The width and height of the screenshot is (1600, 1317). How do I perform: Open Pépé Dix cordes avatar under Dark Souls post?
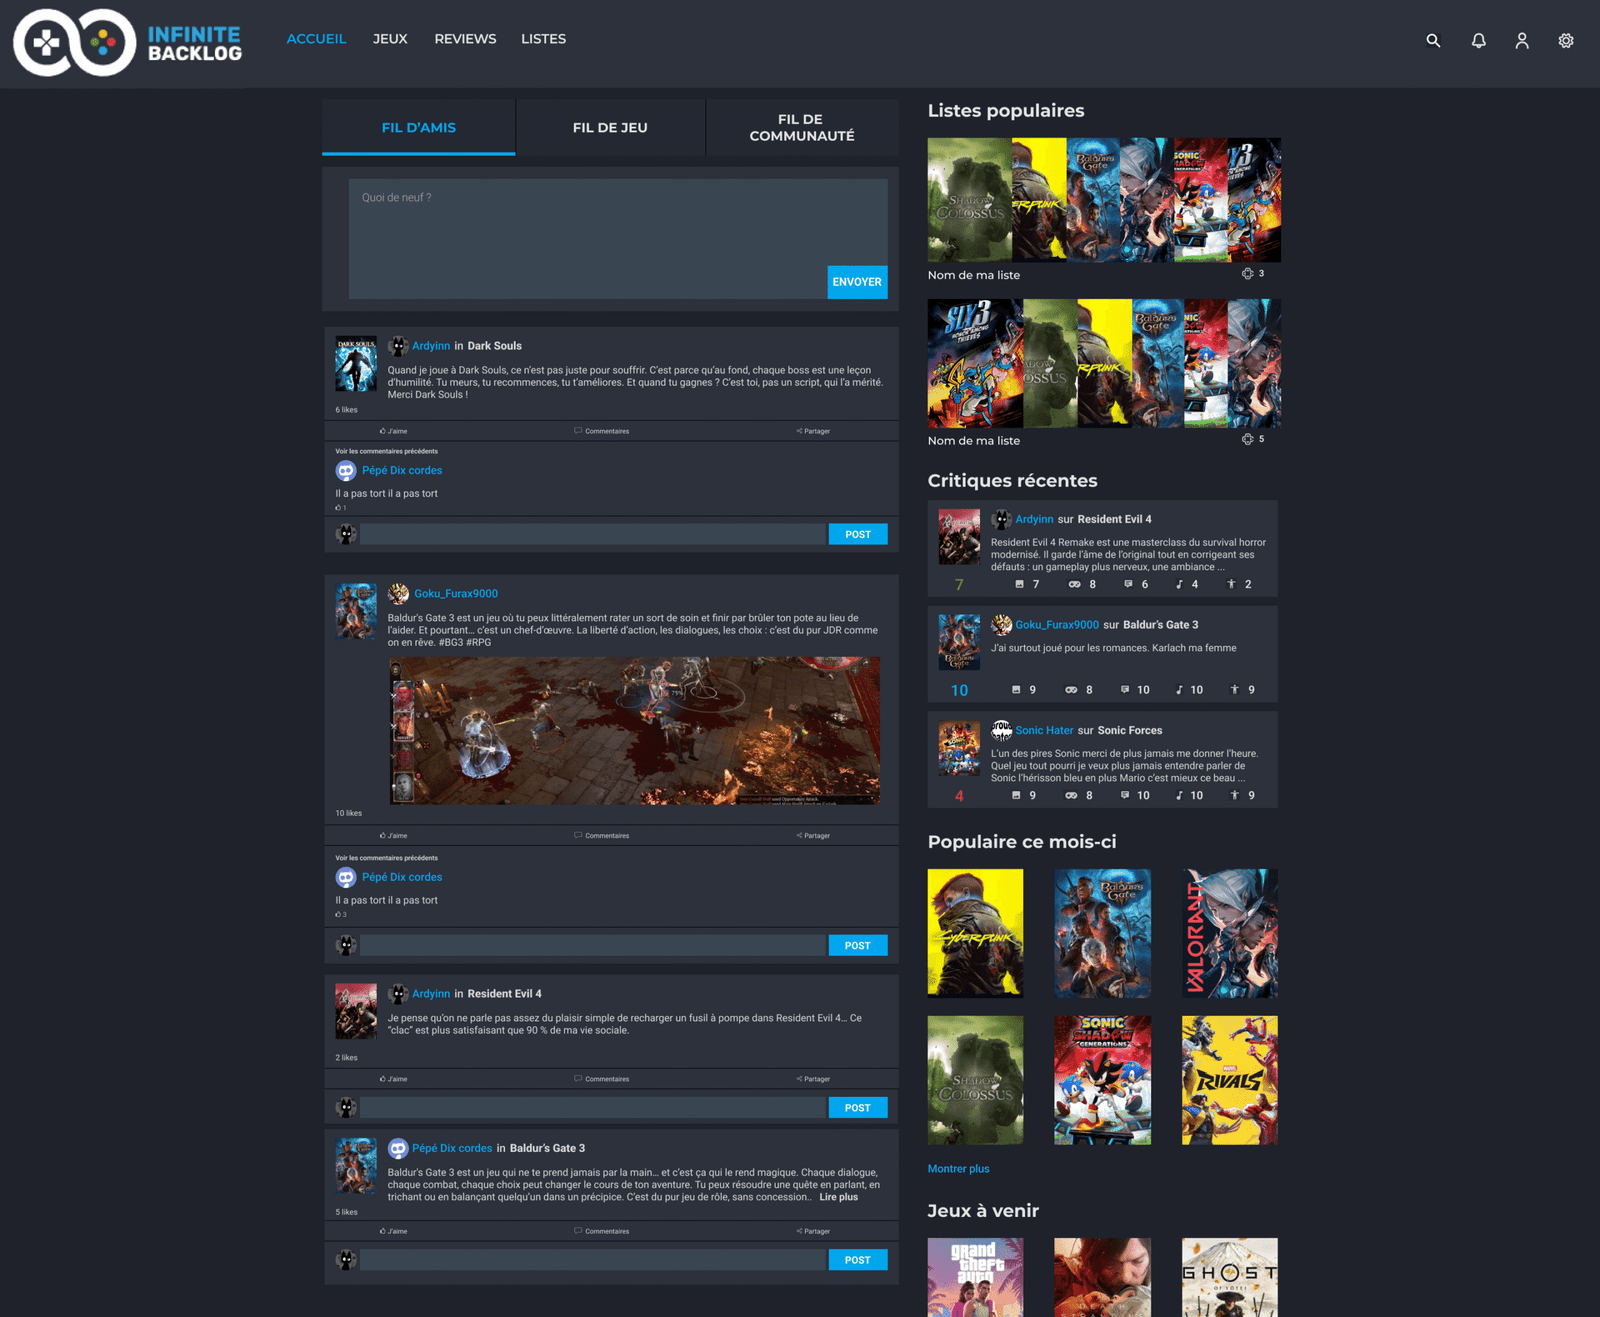[x=346, y=470]
